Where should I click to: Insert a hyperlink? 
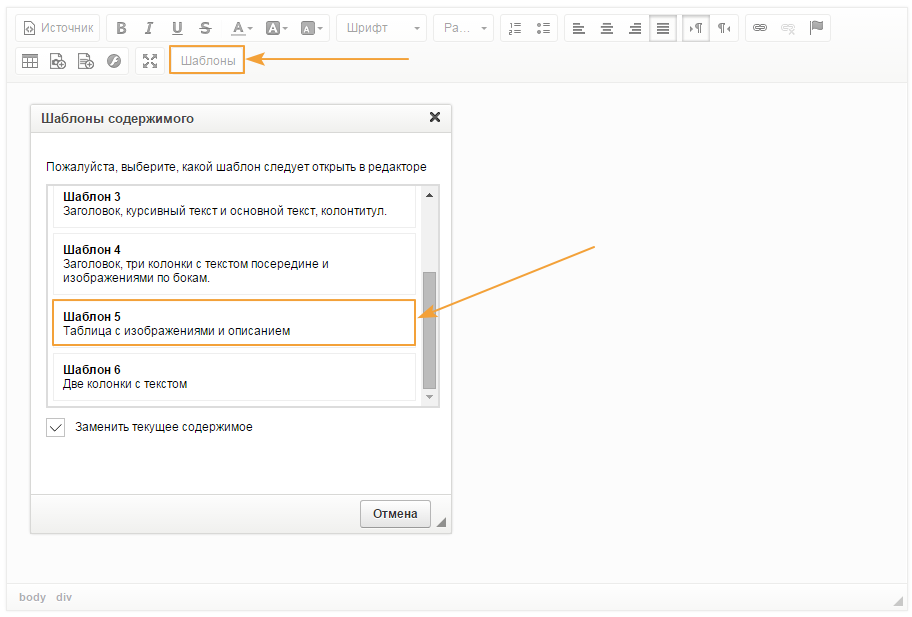(x=760, y=28)
